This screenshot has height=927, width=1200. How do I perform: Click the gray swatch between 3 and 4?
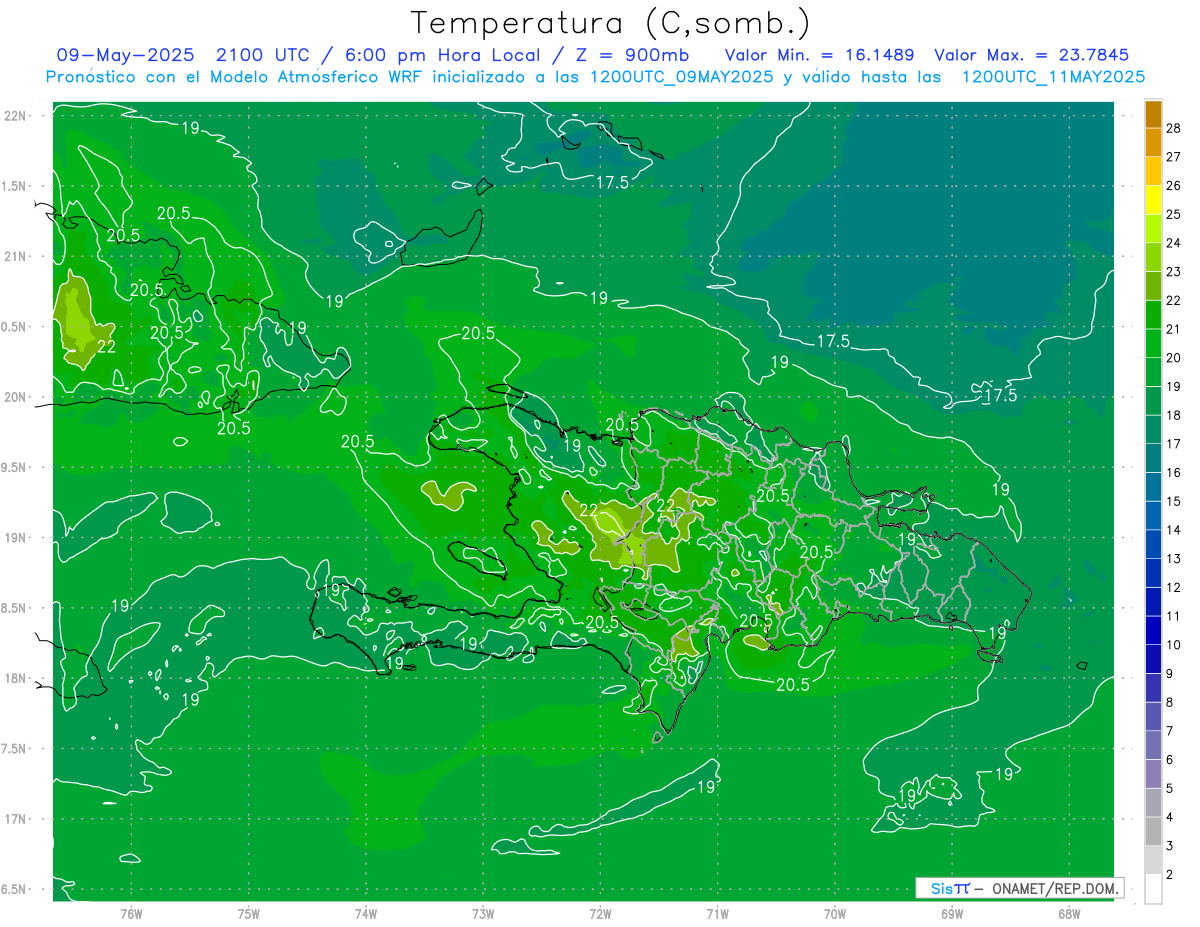tap(1153, 831)
